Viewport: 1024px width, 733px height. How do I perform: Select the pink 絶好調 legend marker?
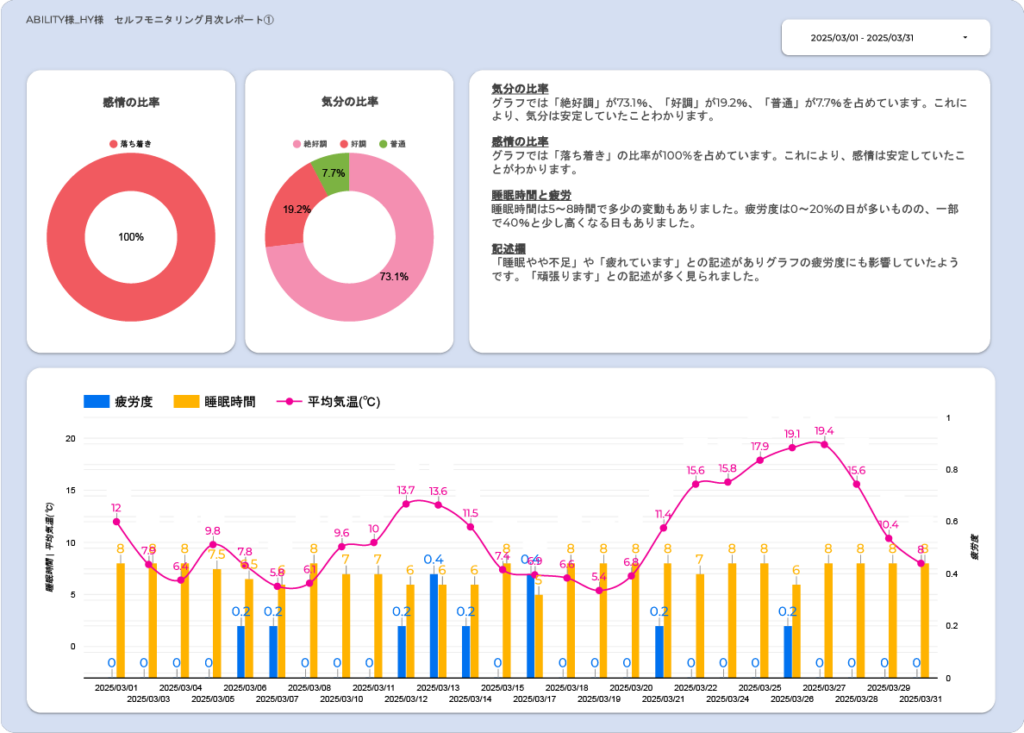click(297, 144)
